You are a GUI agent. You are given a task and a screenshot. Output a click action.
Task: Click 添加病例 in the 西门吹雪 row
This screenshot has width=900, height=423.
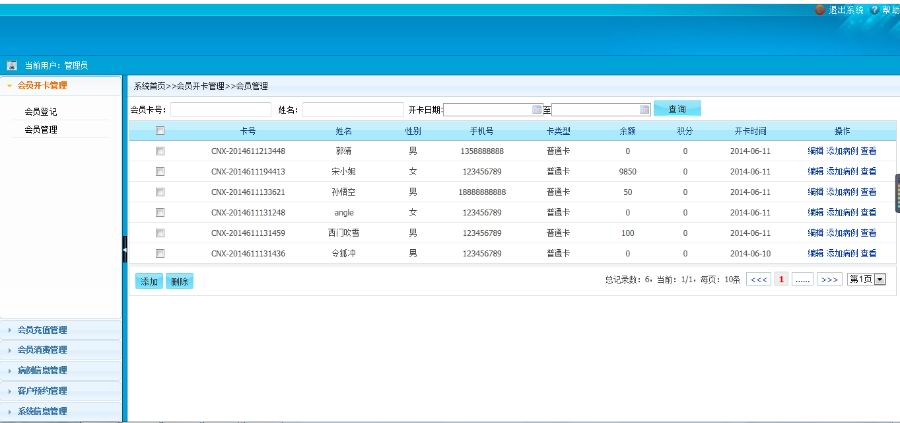[842, 232]
